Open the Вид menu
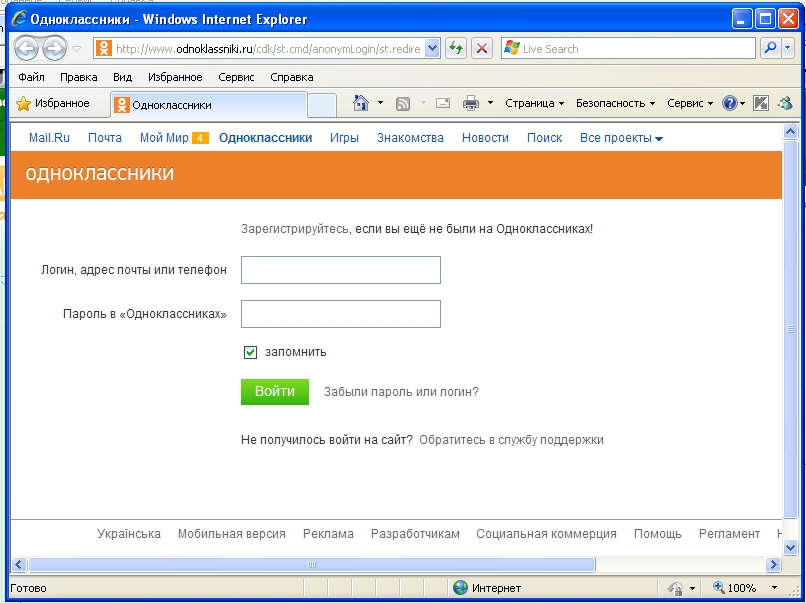The height and width of the screenshot is (603, 806). tap(122, 77)
